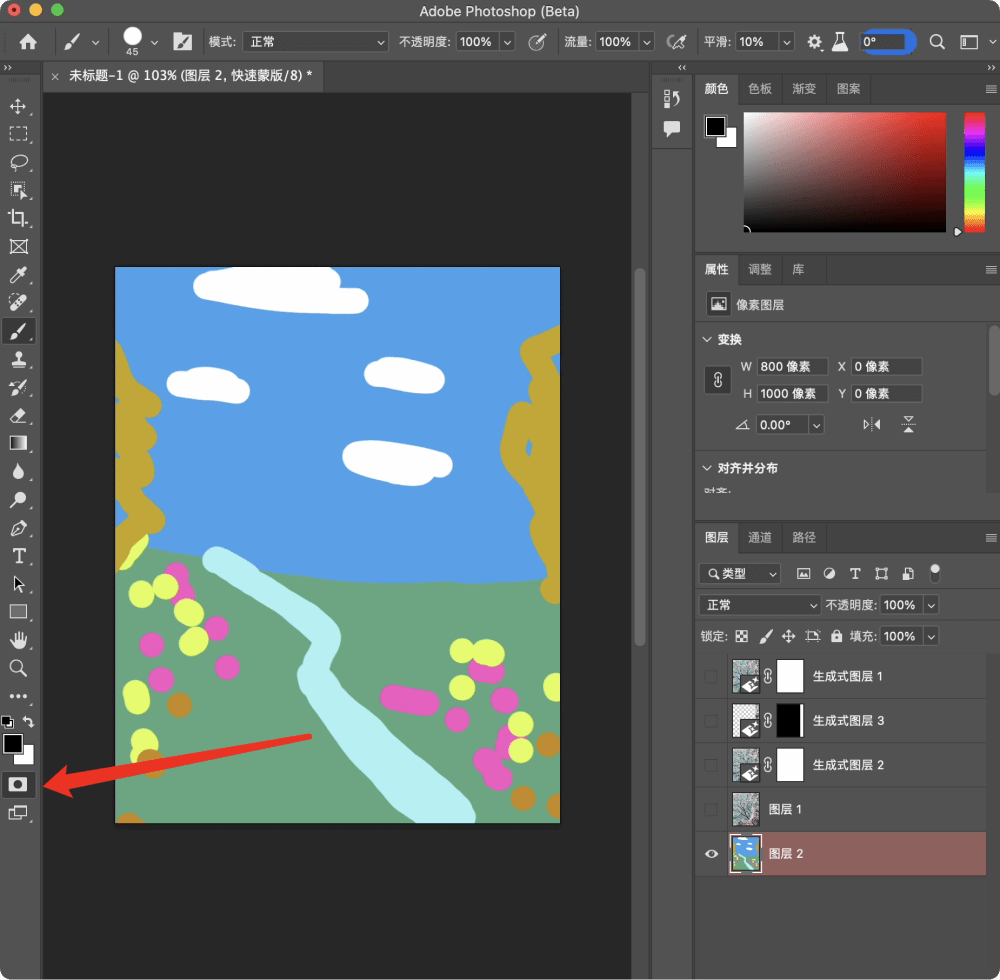Viewport: 1000px width, 980px height.
Task: Select the Type tool
Action: 19,555
